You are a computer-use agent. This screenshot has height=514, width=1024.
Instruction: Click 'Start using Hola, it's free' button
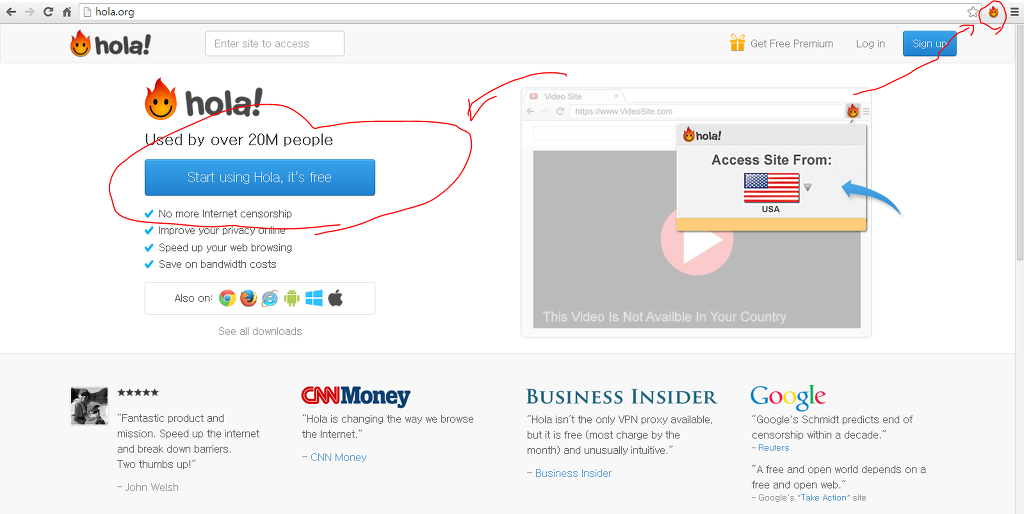point(260,177)
